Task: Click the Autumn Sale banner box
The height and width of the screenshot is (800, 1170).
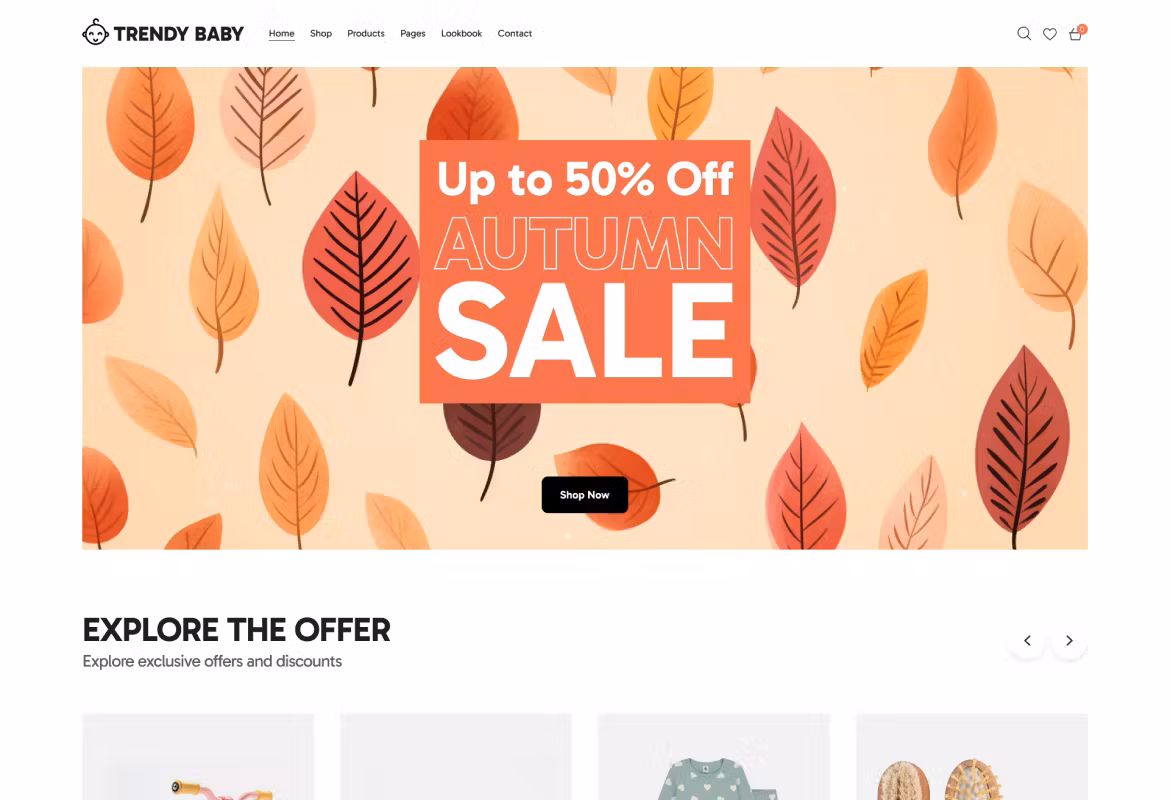Action: (x=585, y=272)
